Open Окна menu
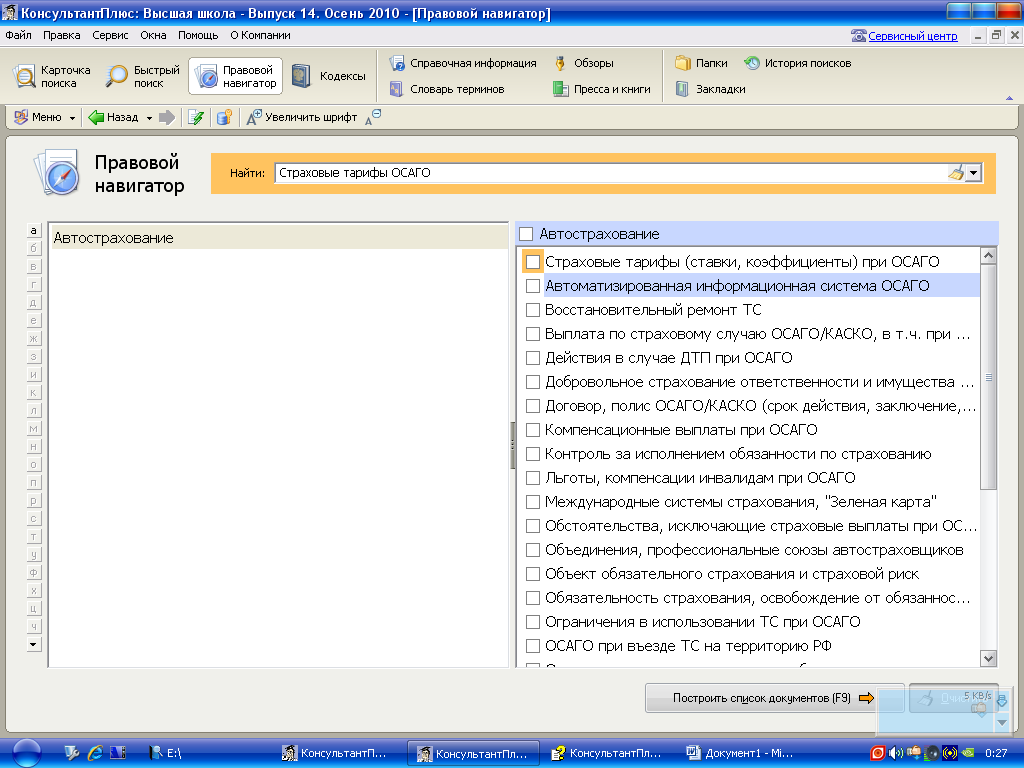 coord(153,35)
